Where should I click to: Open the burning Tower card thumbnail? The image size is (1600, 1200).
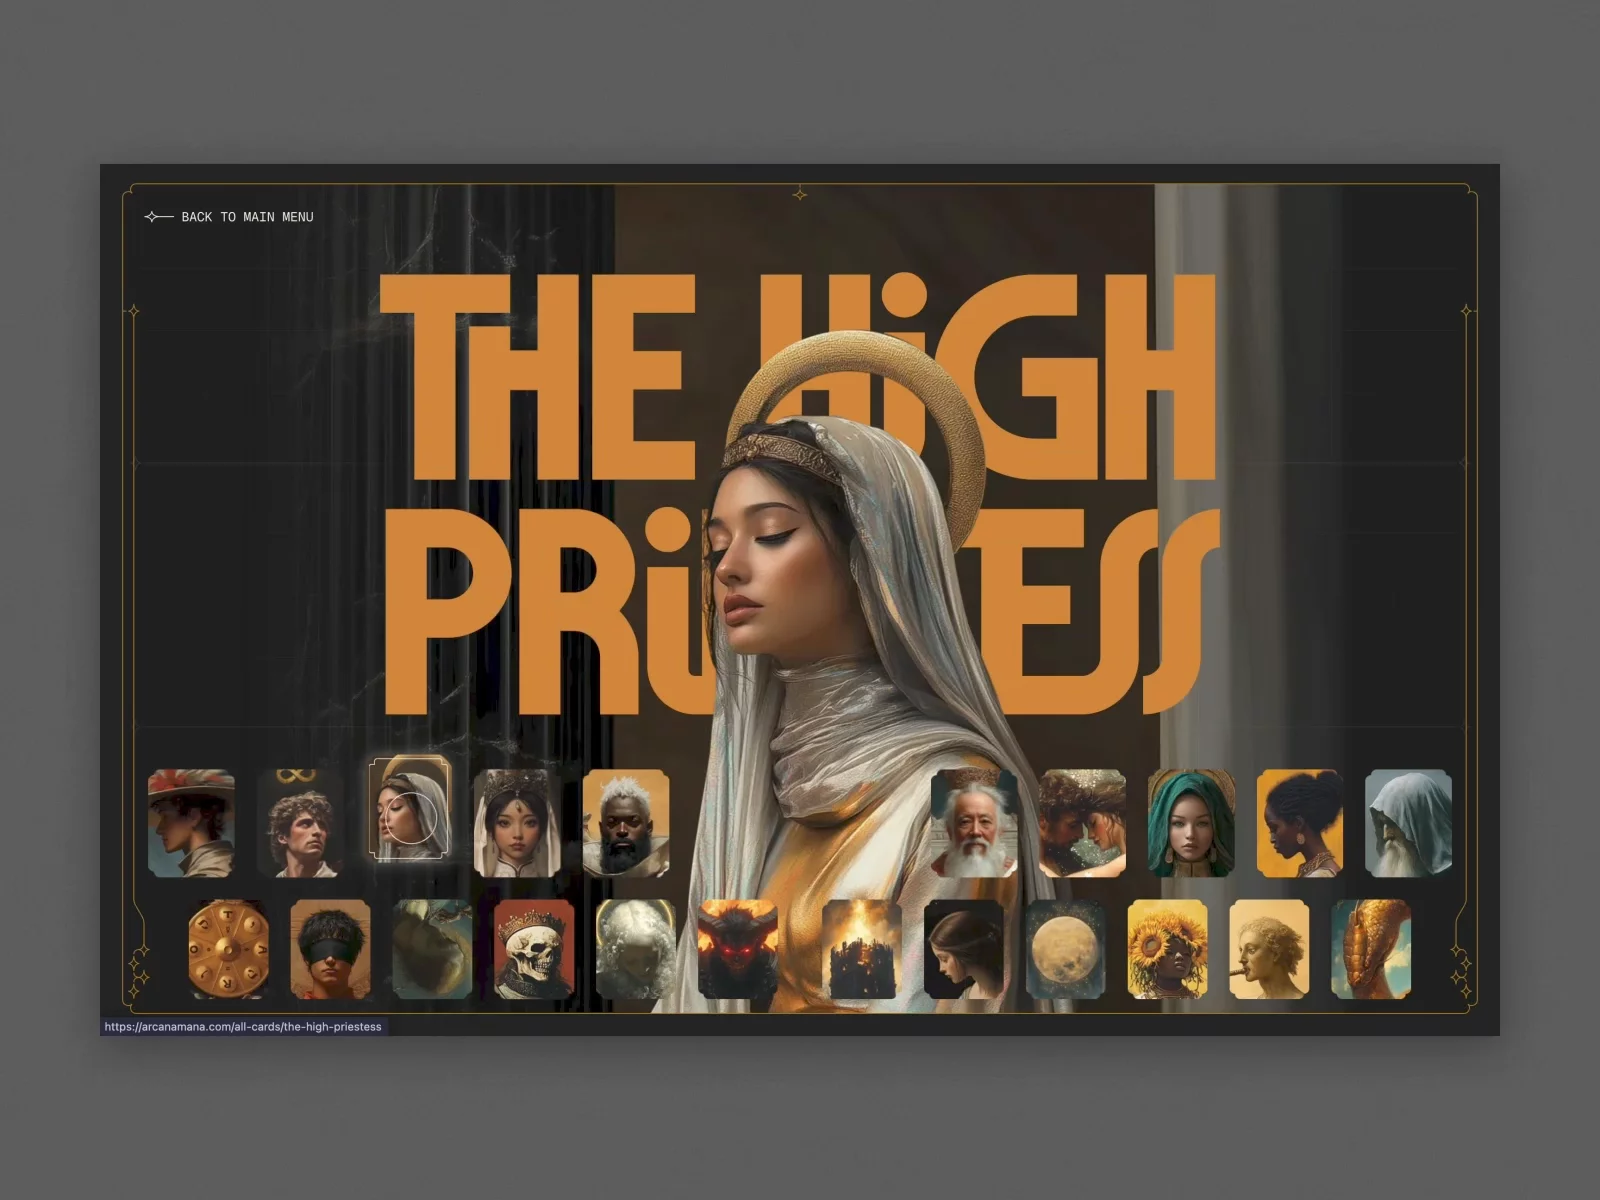[x=862, y=949]
